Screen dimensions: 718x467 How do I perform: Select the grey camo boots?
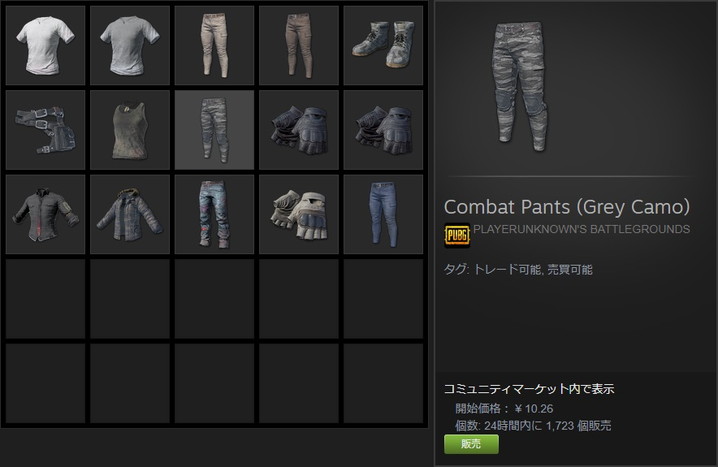click(x=383, y=45)
